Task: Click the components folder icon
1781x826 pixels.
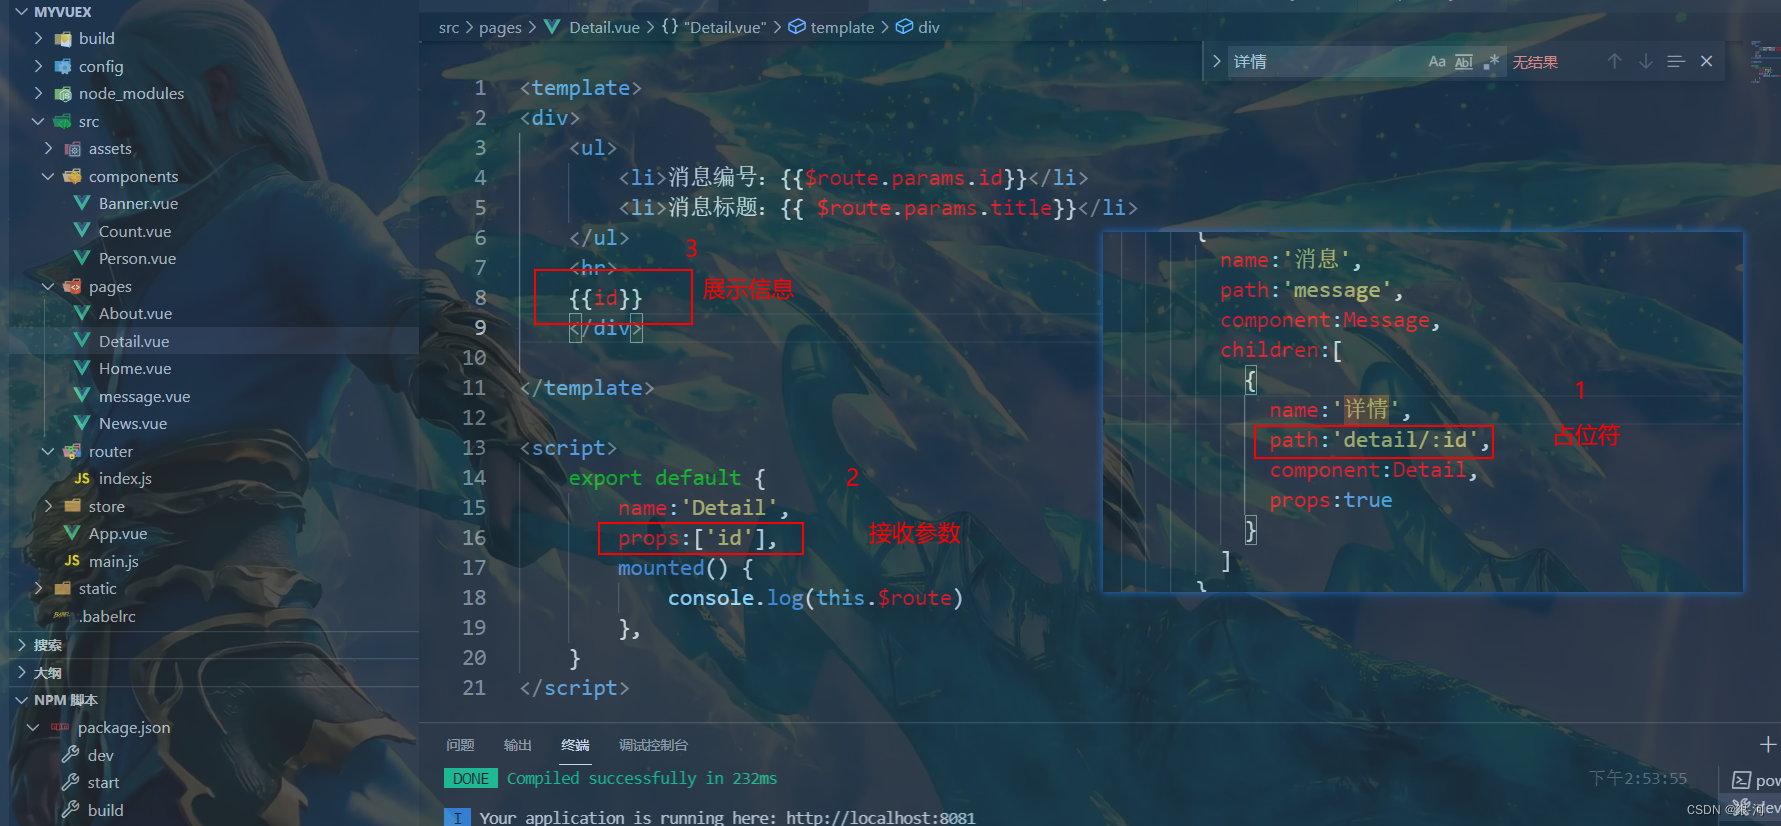Action: (72, 176)
